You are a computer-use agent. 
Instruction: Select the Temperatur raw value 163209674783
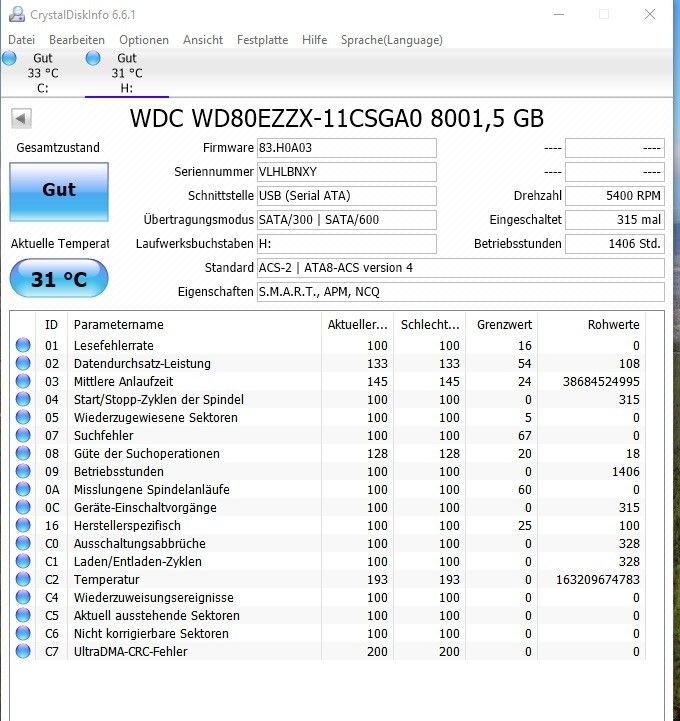tap(598, 579)
